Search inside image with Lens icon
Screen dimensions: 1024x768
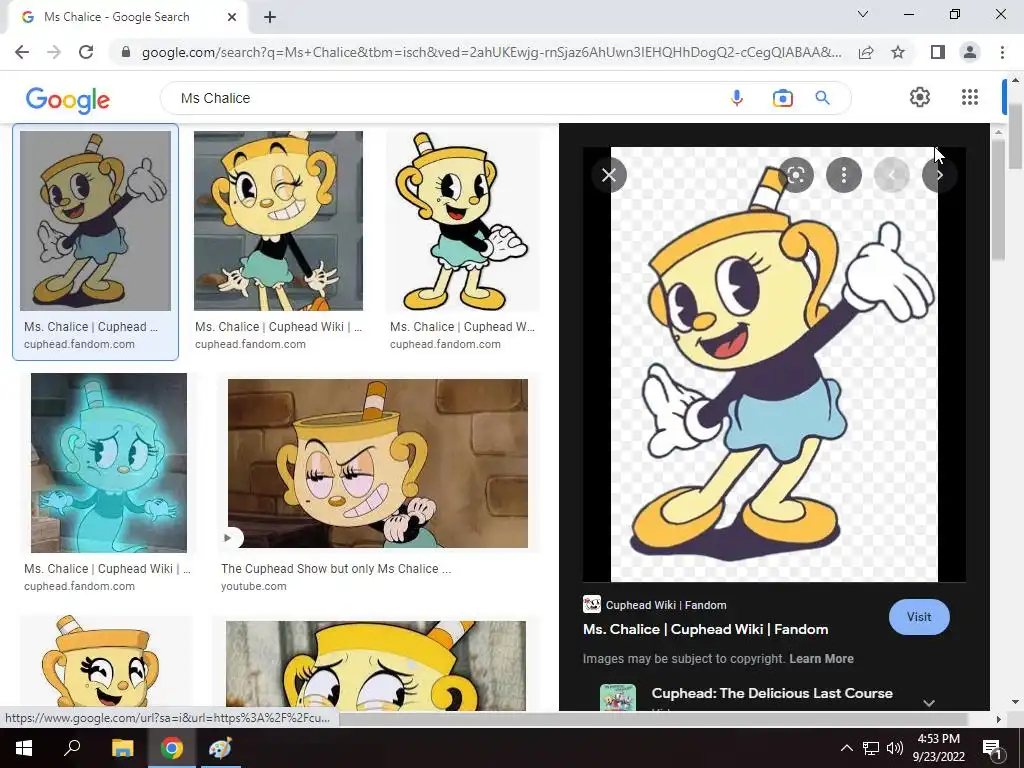(795, 175)
